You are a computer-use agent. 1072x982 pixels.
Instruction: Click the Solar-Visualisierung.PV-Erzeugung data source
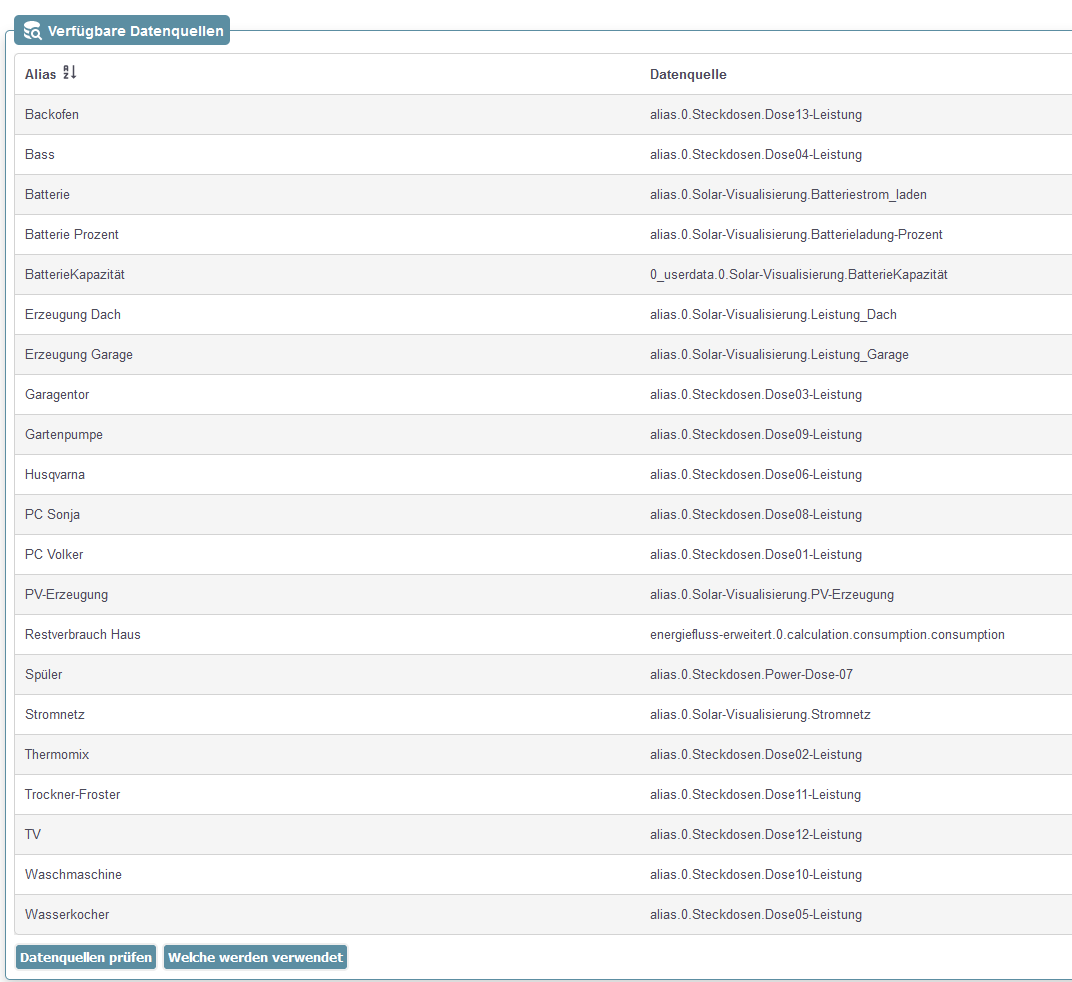772,594
